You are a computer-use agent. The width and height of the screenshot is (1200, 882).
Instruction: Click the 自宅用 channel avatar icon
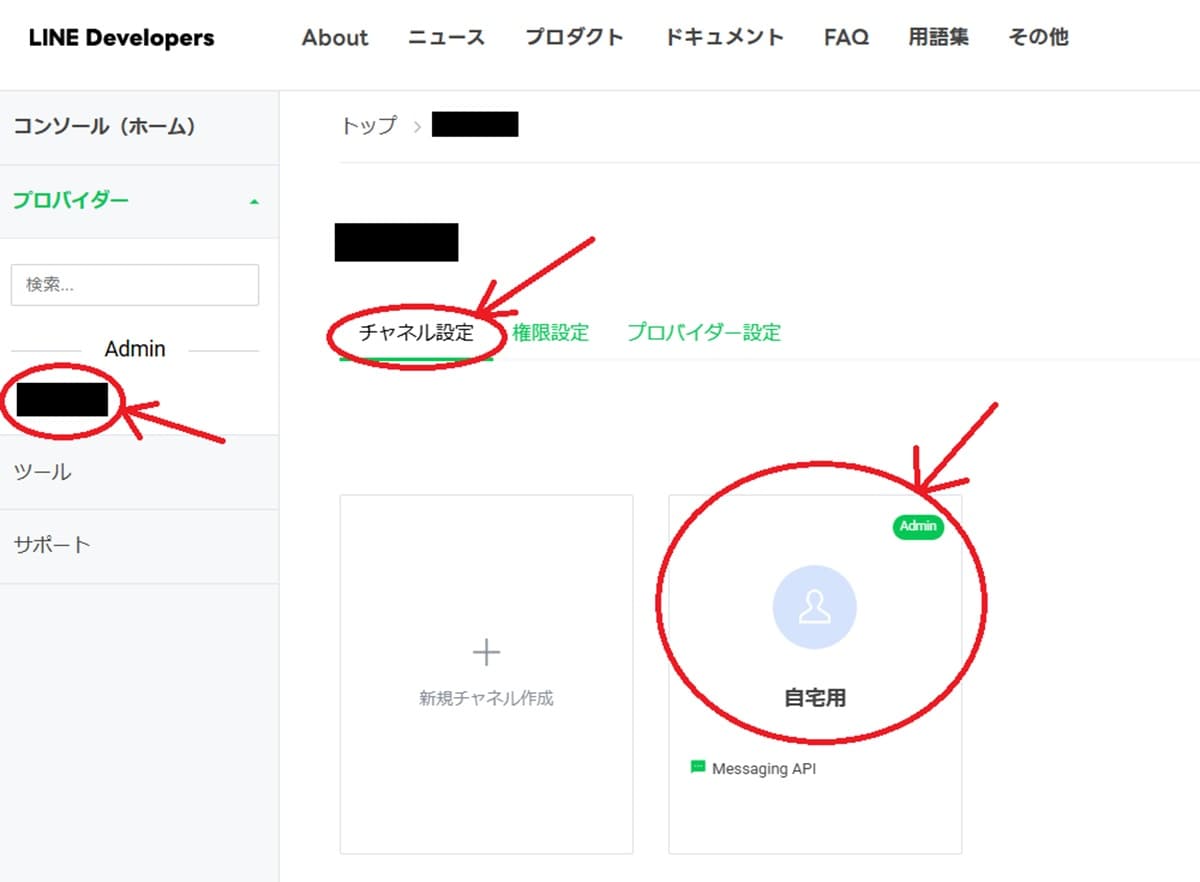click(814, 607)
